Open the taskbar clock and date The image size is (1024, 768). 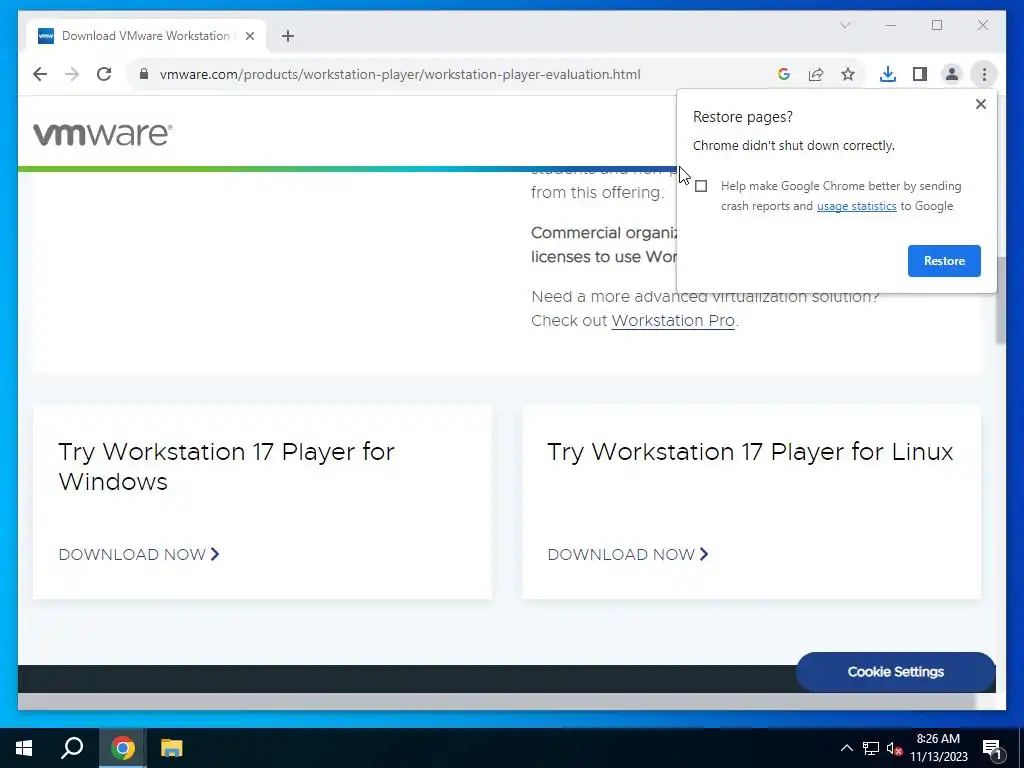(x=938, y=748)
